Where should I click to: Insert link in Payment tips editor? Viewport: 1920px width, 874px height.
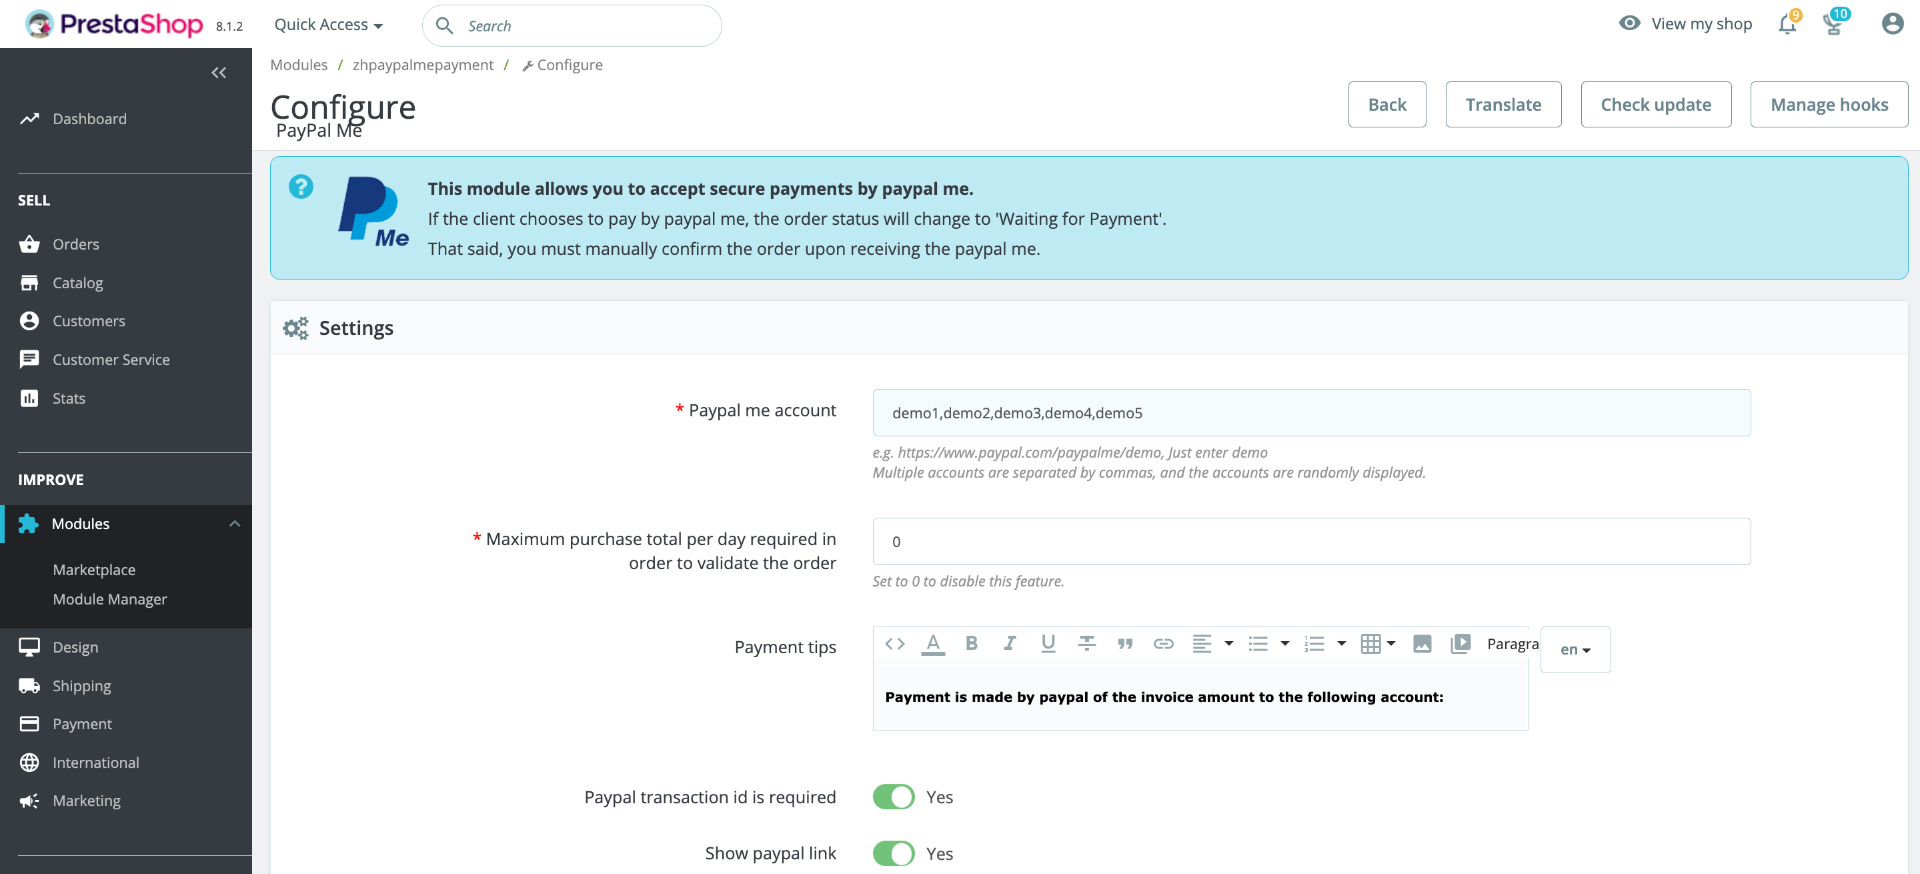click(1163, 644)
